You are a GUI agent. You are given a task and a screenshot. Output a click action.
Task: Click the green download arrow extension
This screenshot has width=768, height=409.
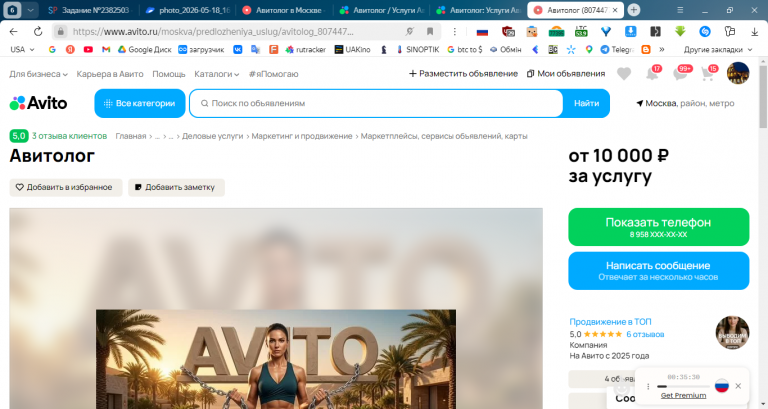tap(680, 32)
